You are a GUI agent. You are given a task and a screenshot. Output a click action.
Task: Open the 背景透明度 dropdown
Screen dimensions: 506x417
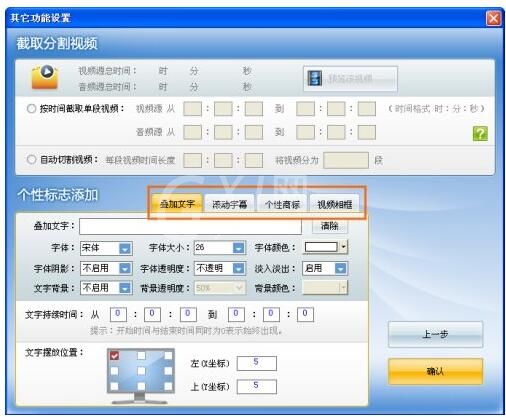point(238,288)
